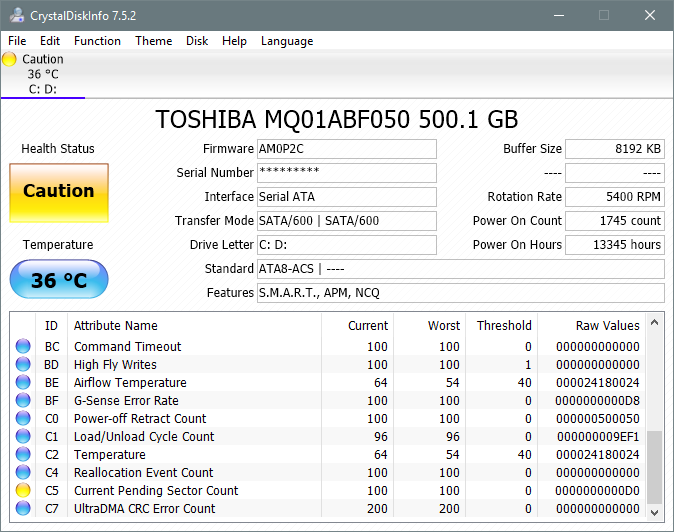Click the Power On Hours value 13345 hours

pyautogui.click(x=615, y=245)
